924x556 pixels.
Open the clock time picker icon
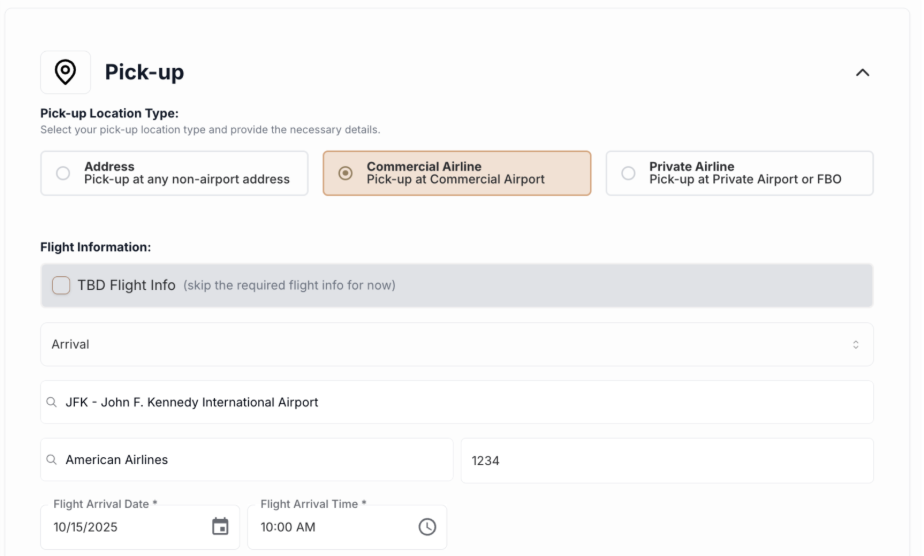(x=427, y=527)
